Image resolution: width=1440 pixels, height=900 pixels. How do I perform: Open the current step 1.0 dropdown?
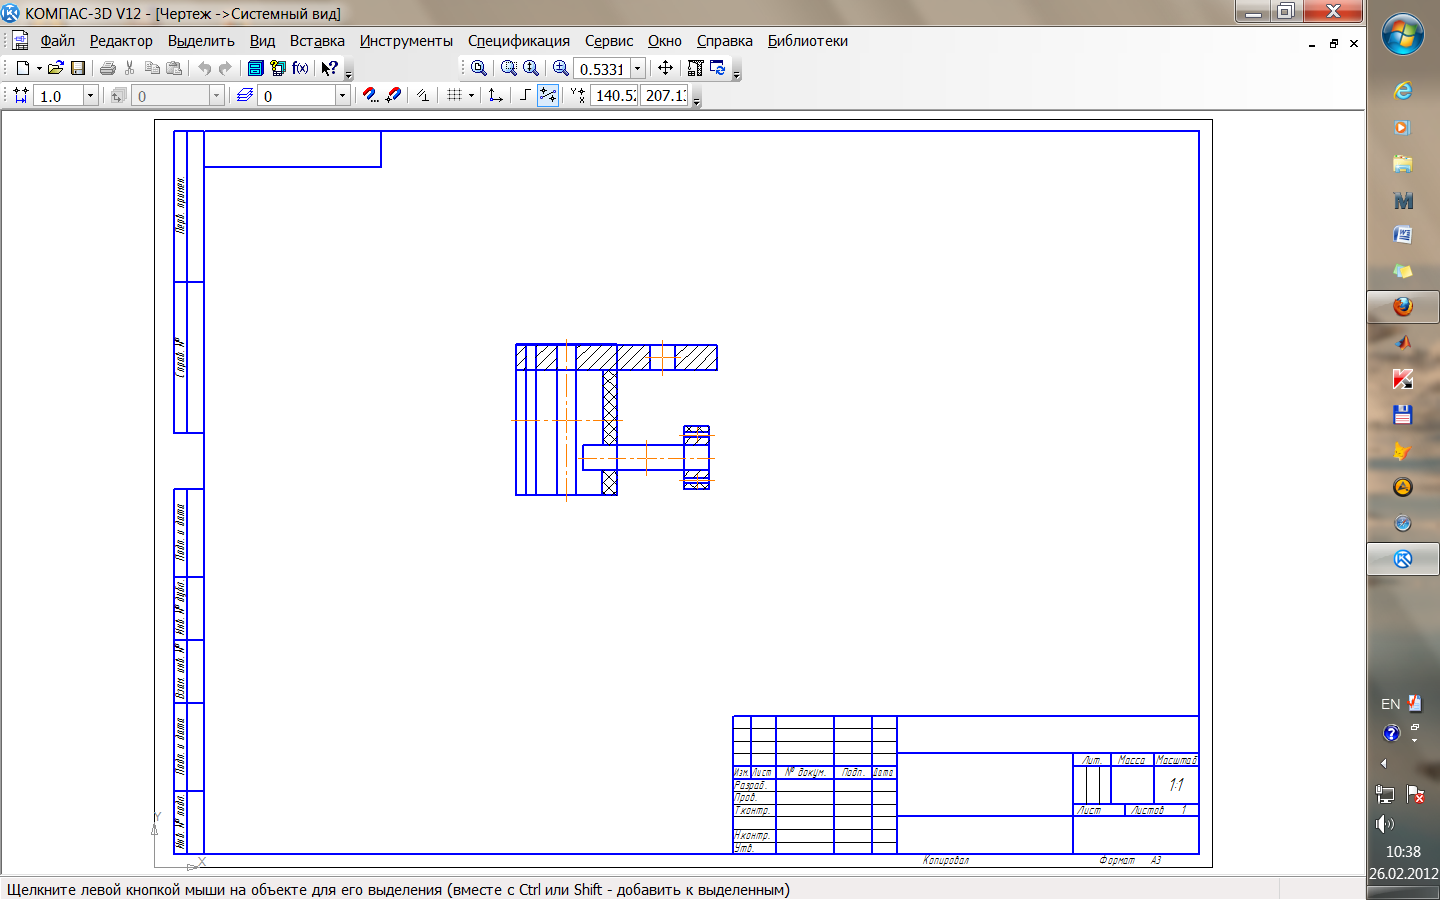coord(90,96)
